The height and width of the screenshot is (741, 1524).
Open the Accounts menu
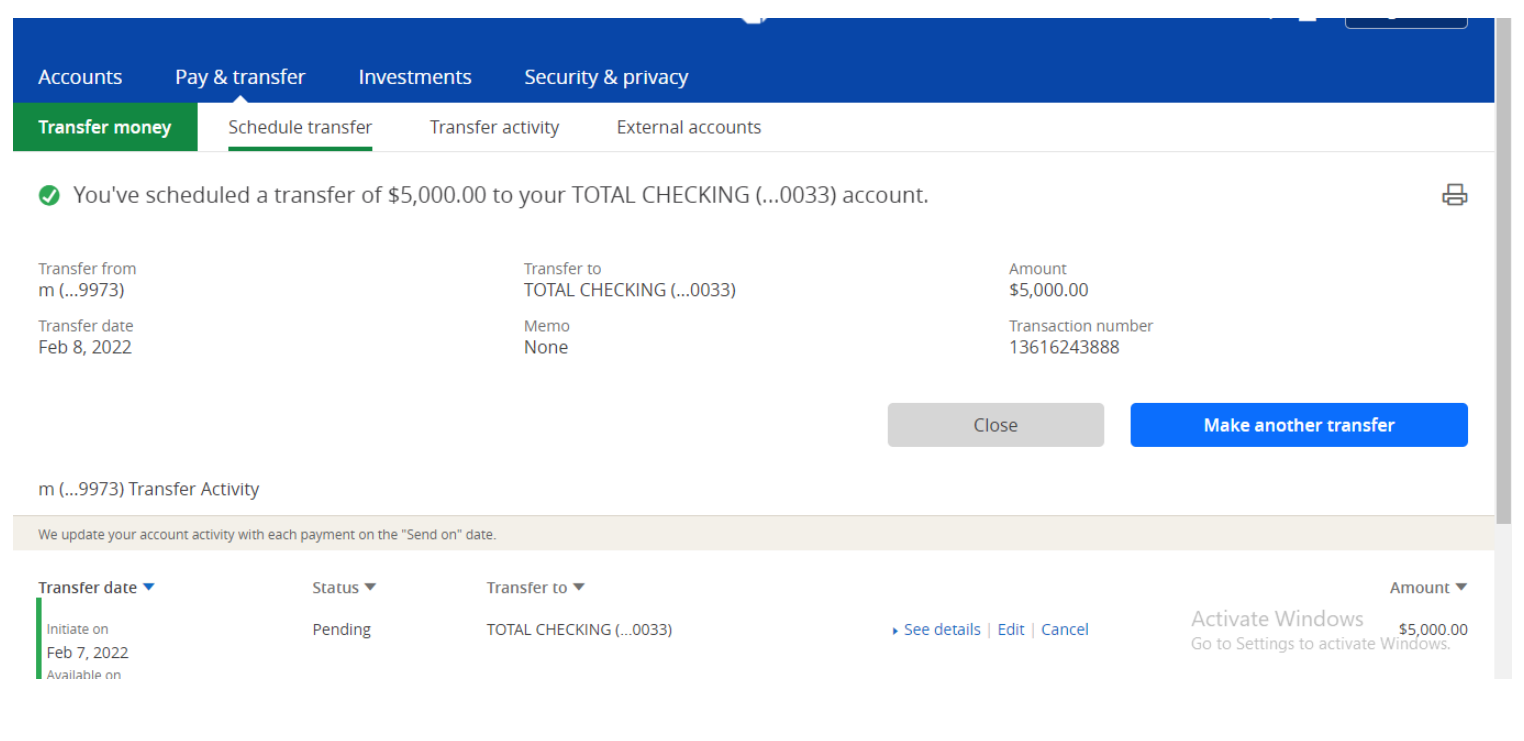click(80, 77)
